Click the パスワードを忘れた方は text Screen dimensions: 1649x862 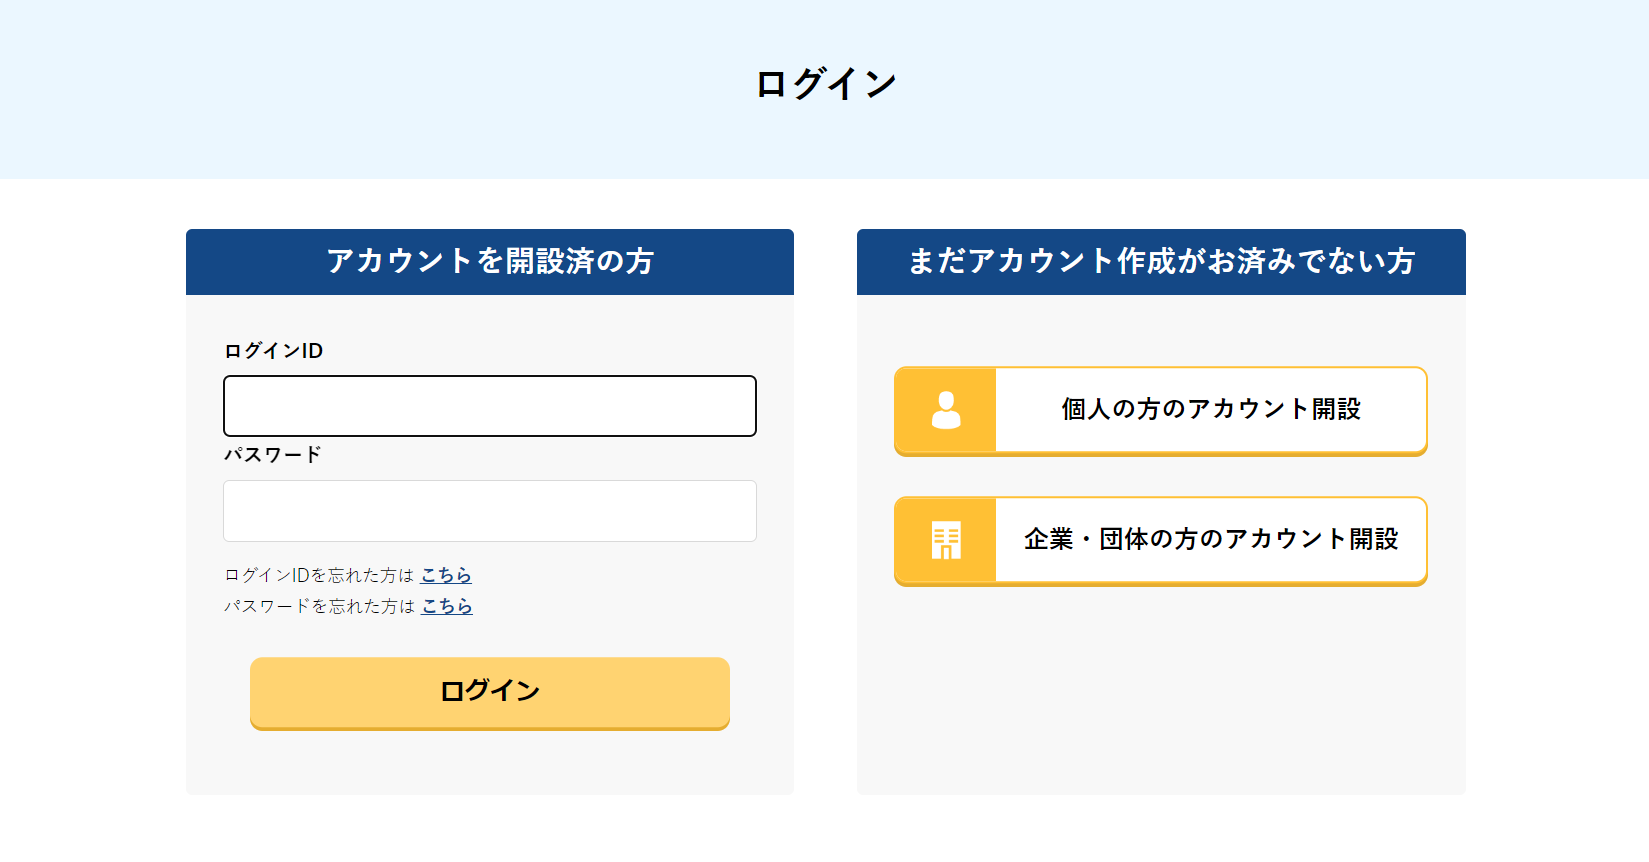coord(319,606)
